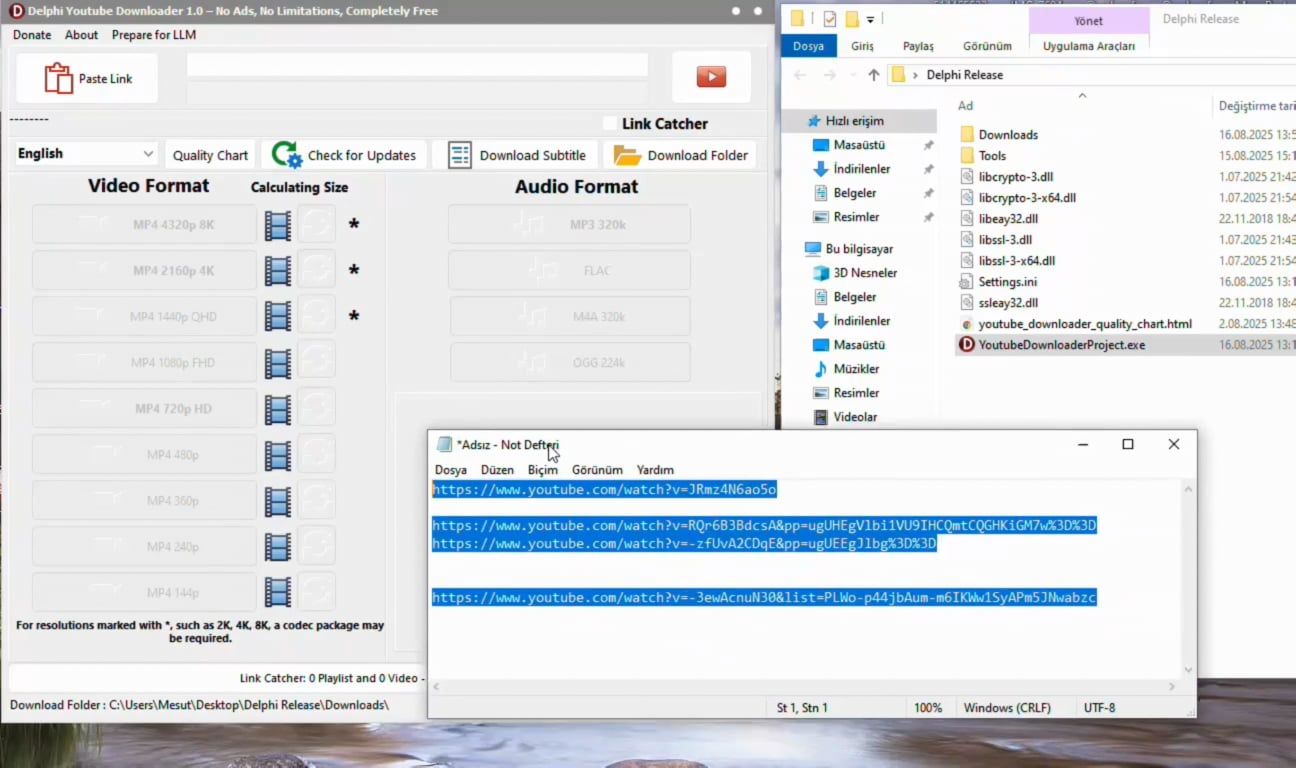
Task: Click the film strip icon beside MP4 480p
Action: pos(278,455)
